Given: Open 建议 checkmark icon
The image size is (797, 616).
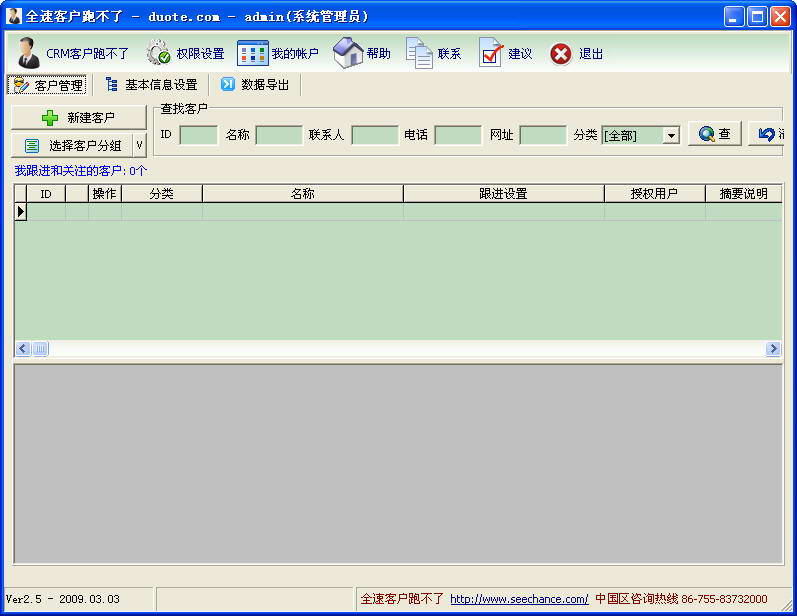Looking at the screenshot, I should [x=491, y=53].
